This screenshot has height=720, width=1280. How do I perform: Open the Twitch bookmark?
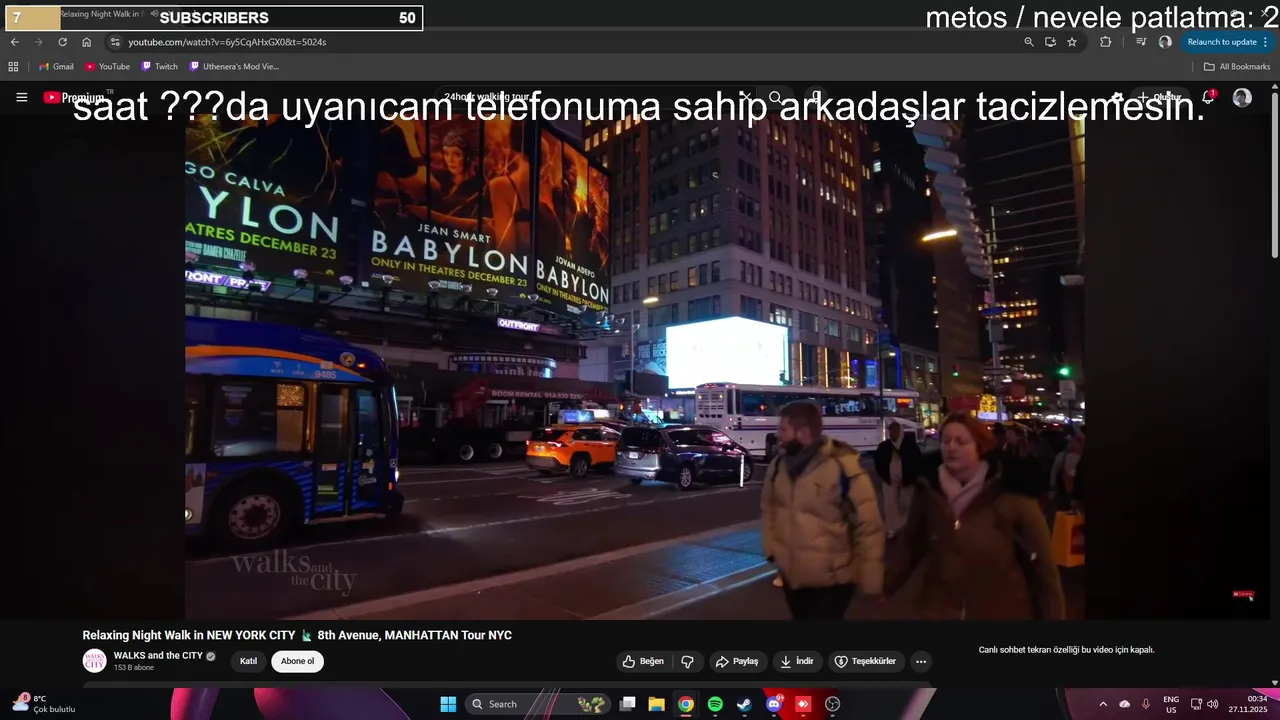160,67
